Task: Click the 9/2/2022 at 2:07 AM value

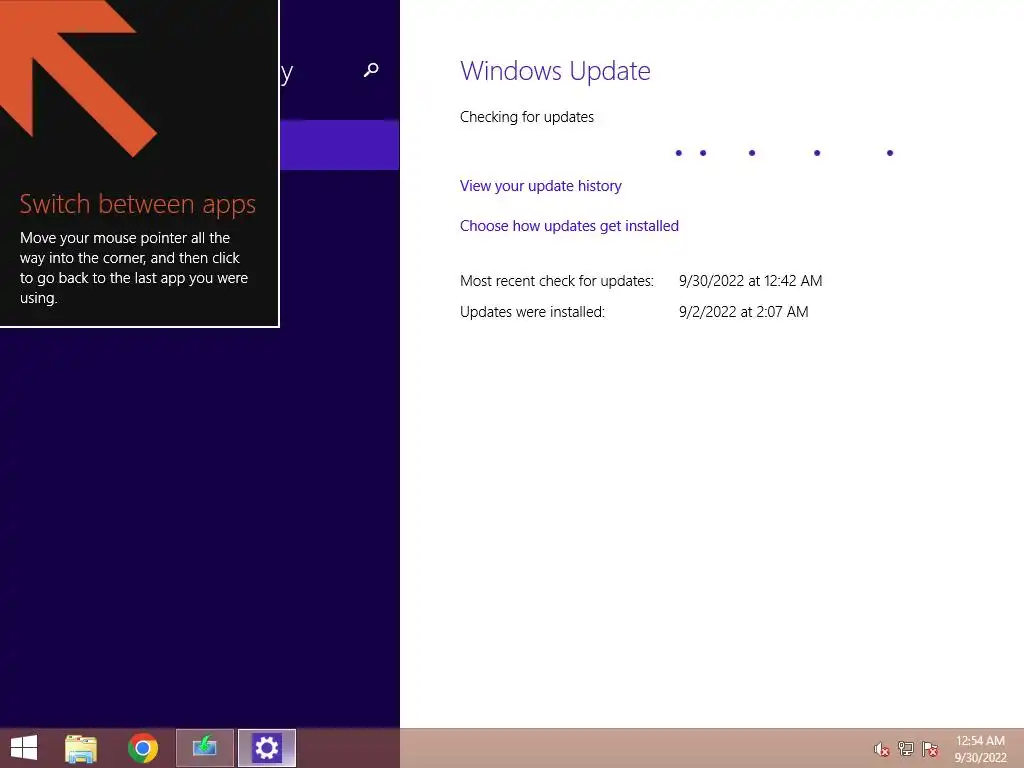Action: (x=743, y=312)
